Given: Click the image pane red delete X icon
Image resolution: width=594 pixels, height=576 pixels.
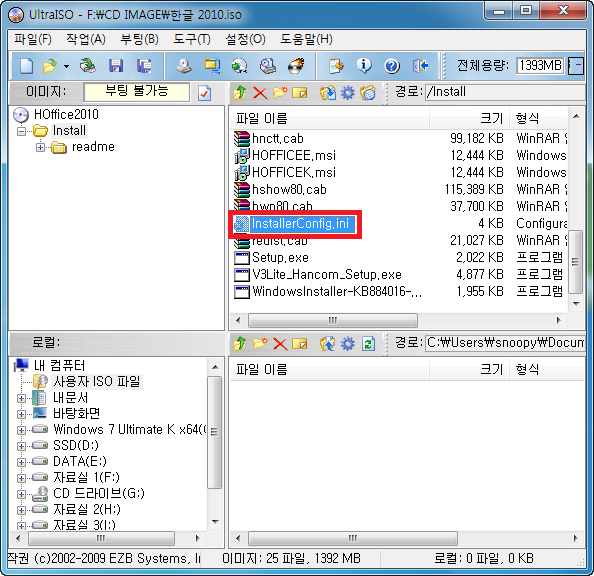Looking at the screenshot, I should pos(260,92).
